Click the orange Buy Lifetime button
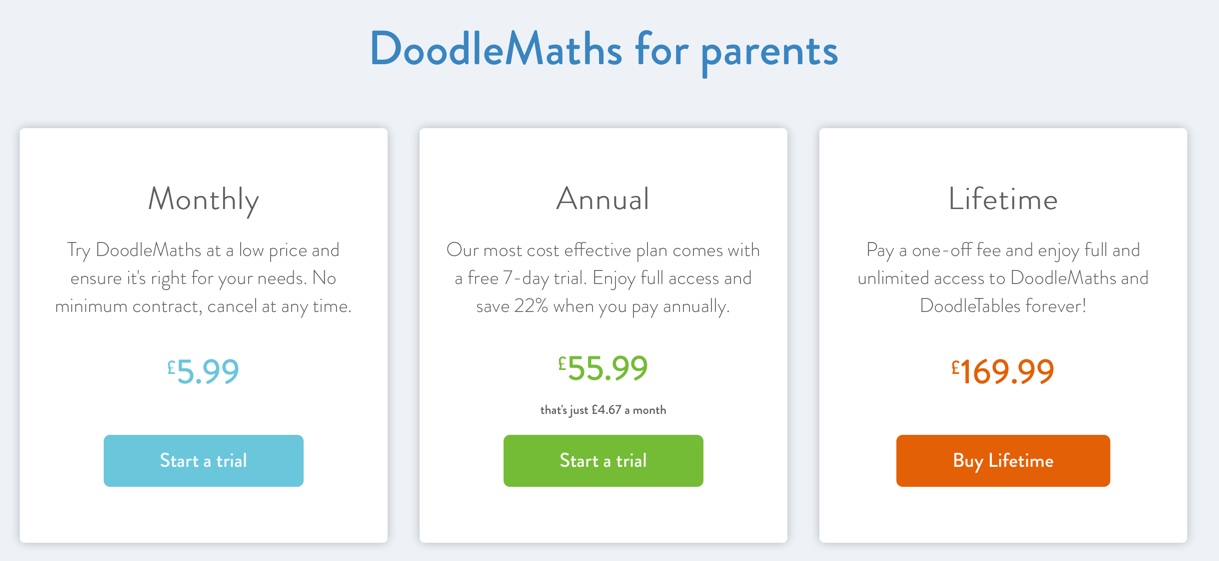This screenshot has width=1219, height=561. tap(1003, 461)
